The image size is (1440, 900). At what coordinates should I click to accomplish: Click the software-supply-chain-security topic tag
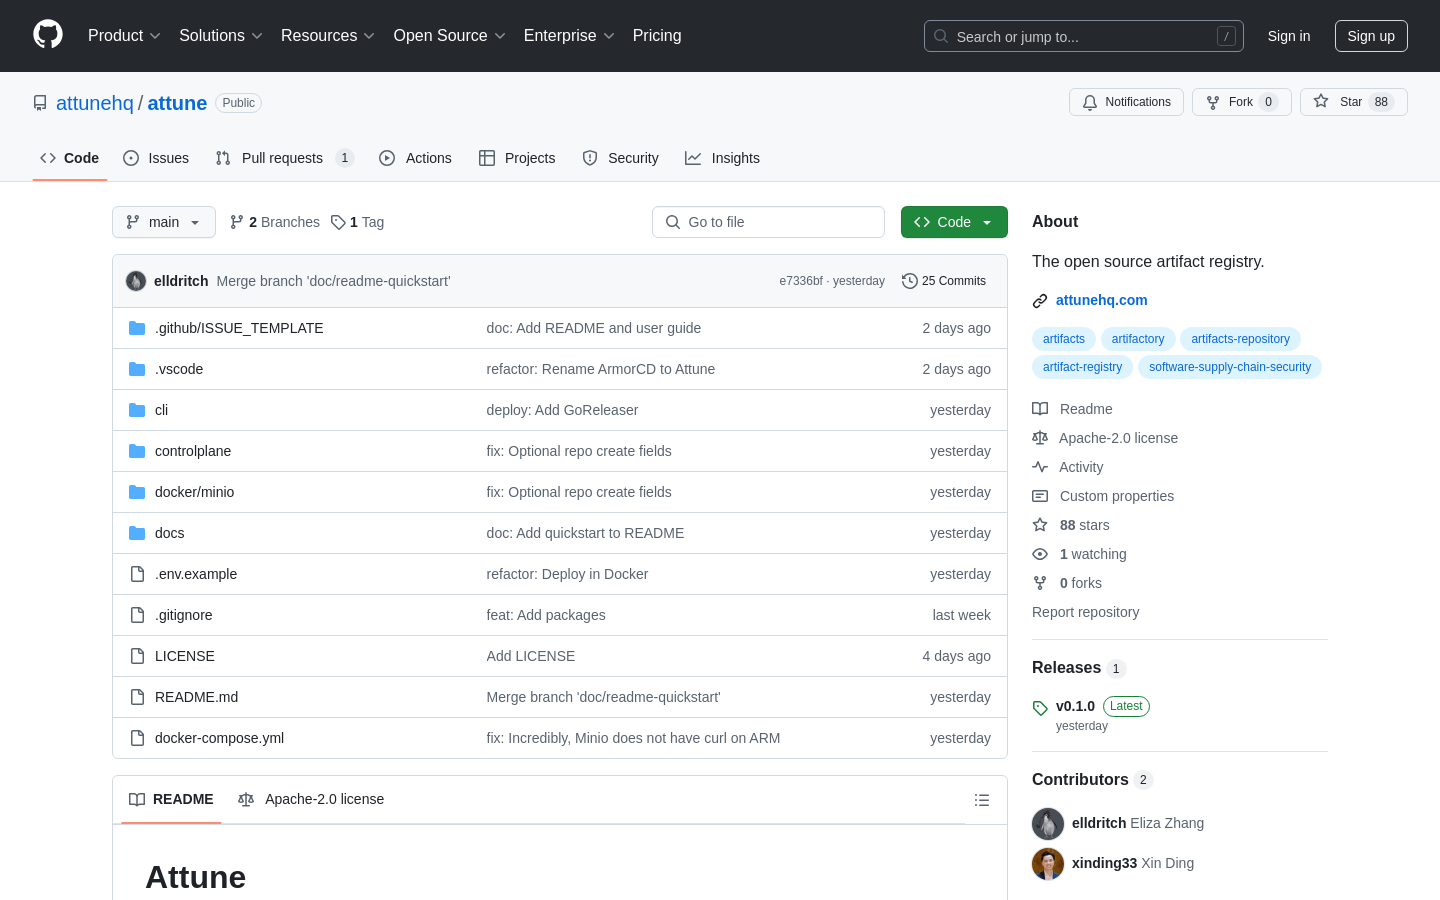coord(1230,367)
